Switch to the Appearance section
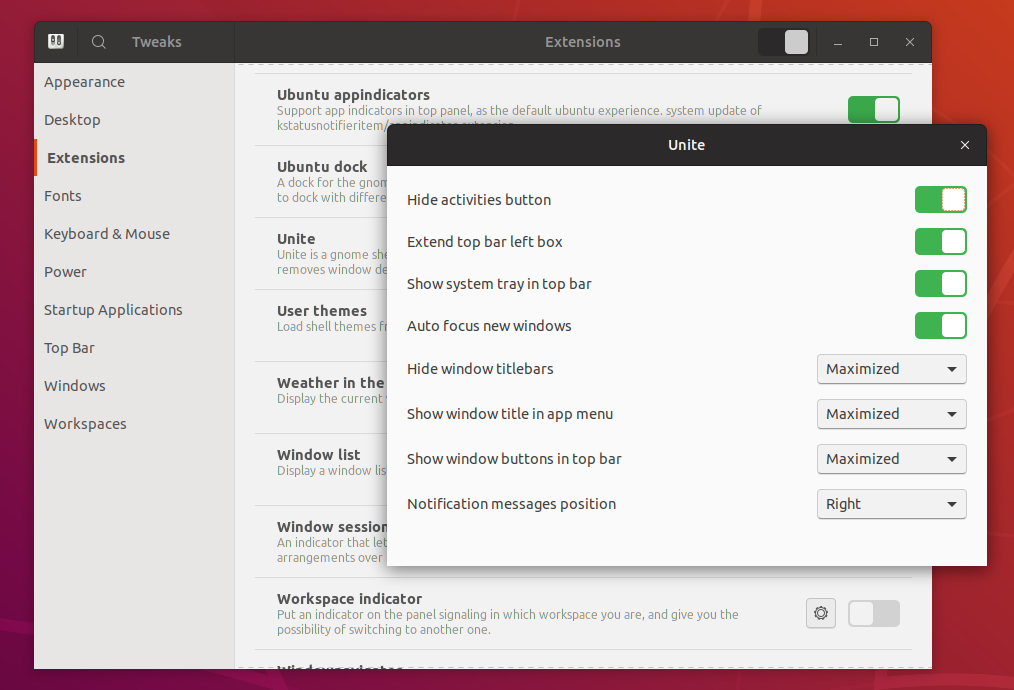The width and height of the screenshot is (1014, 690). 84,81
